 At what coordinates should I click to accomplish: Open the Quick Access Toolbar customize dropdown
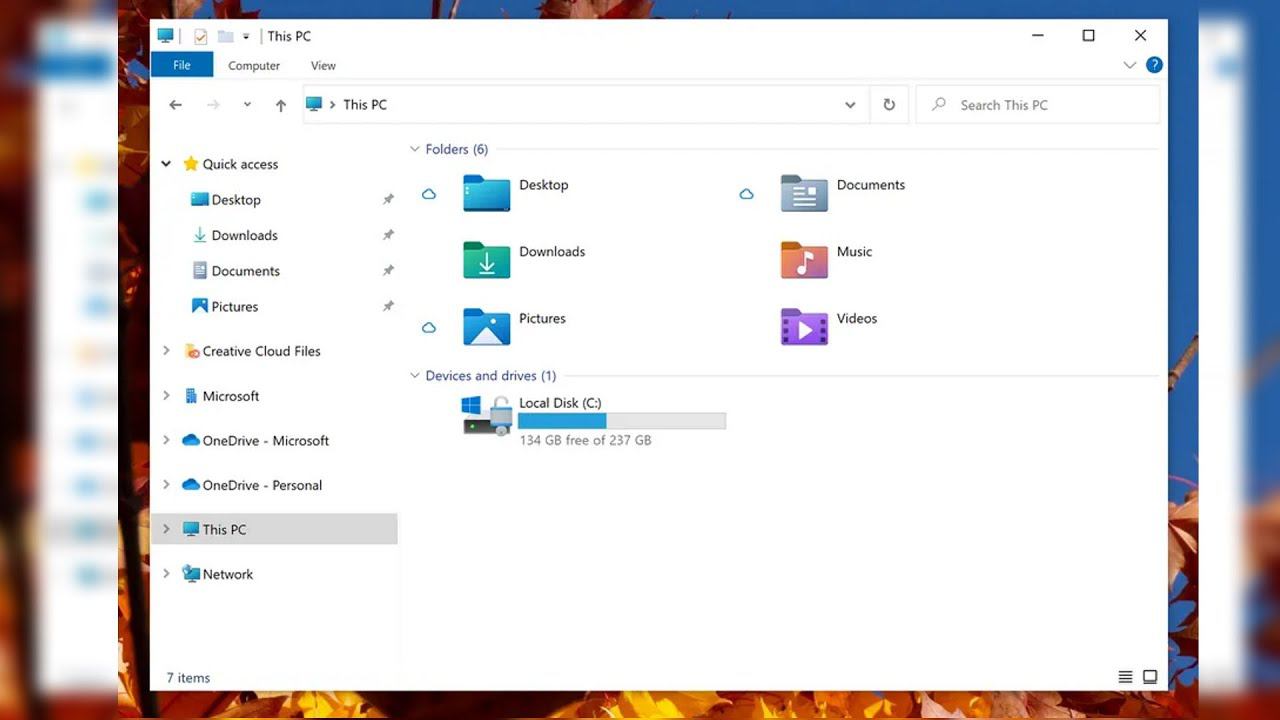tap(246, 37)
